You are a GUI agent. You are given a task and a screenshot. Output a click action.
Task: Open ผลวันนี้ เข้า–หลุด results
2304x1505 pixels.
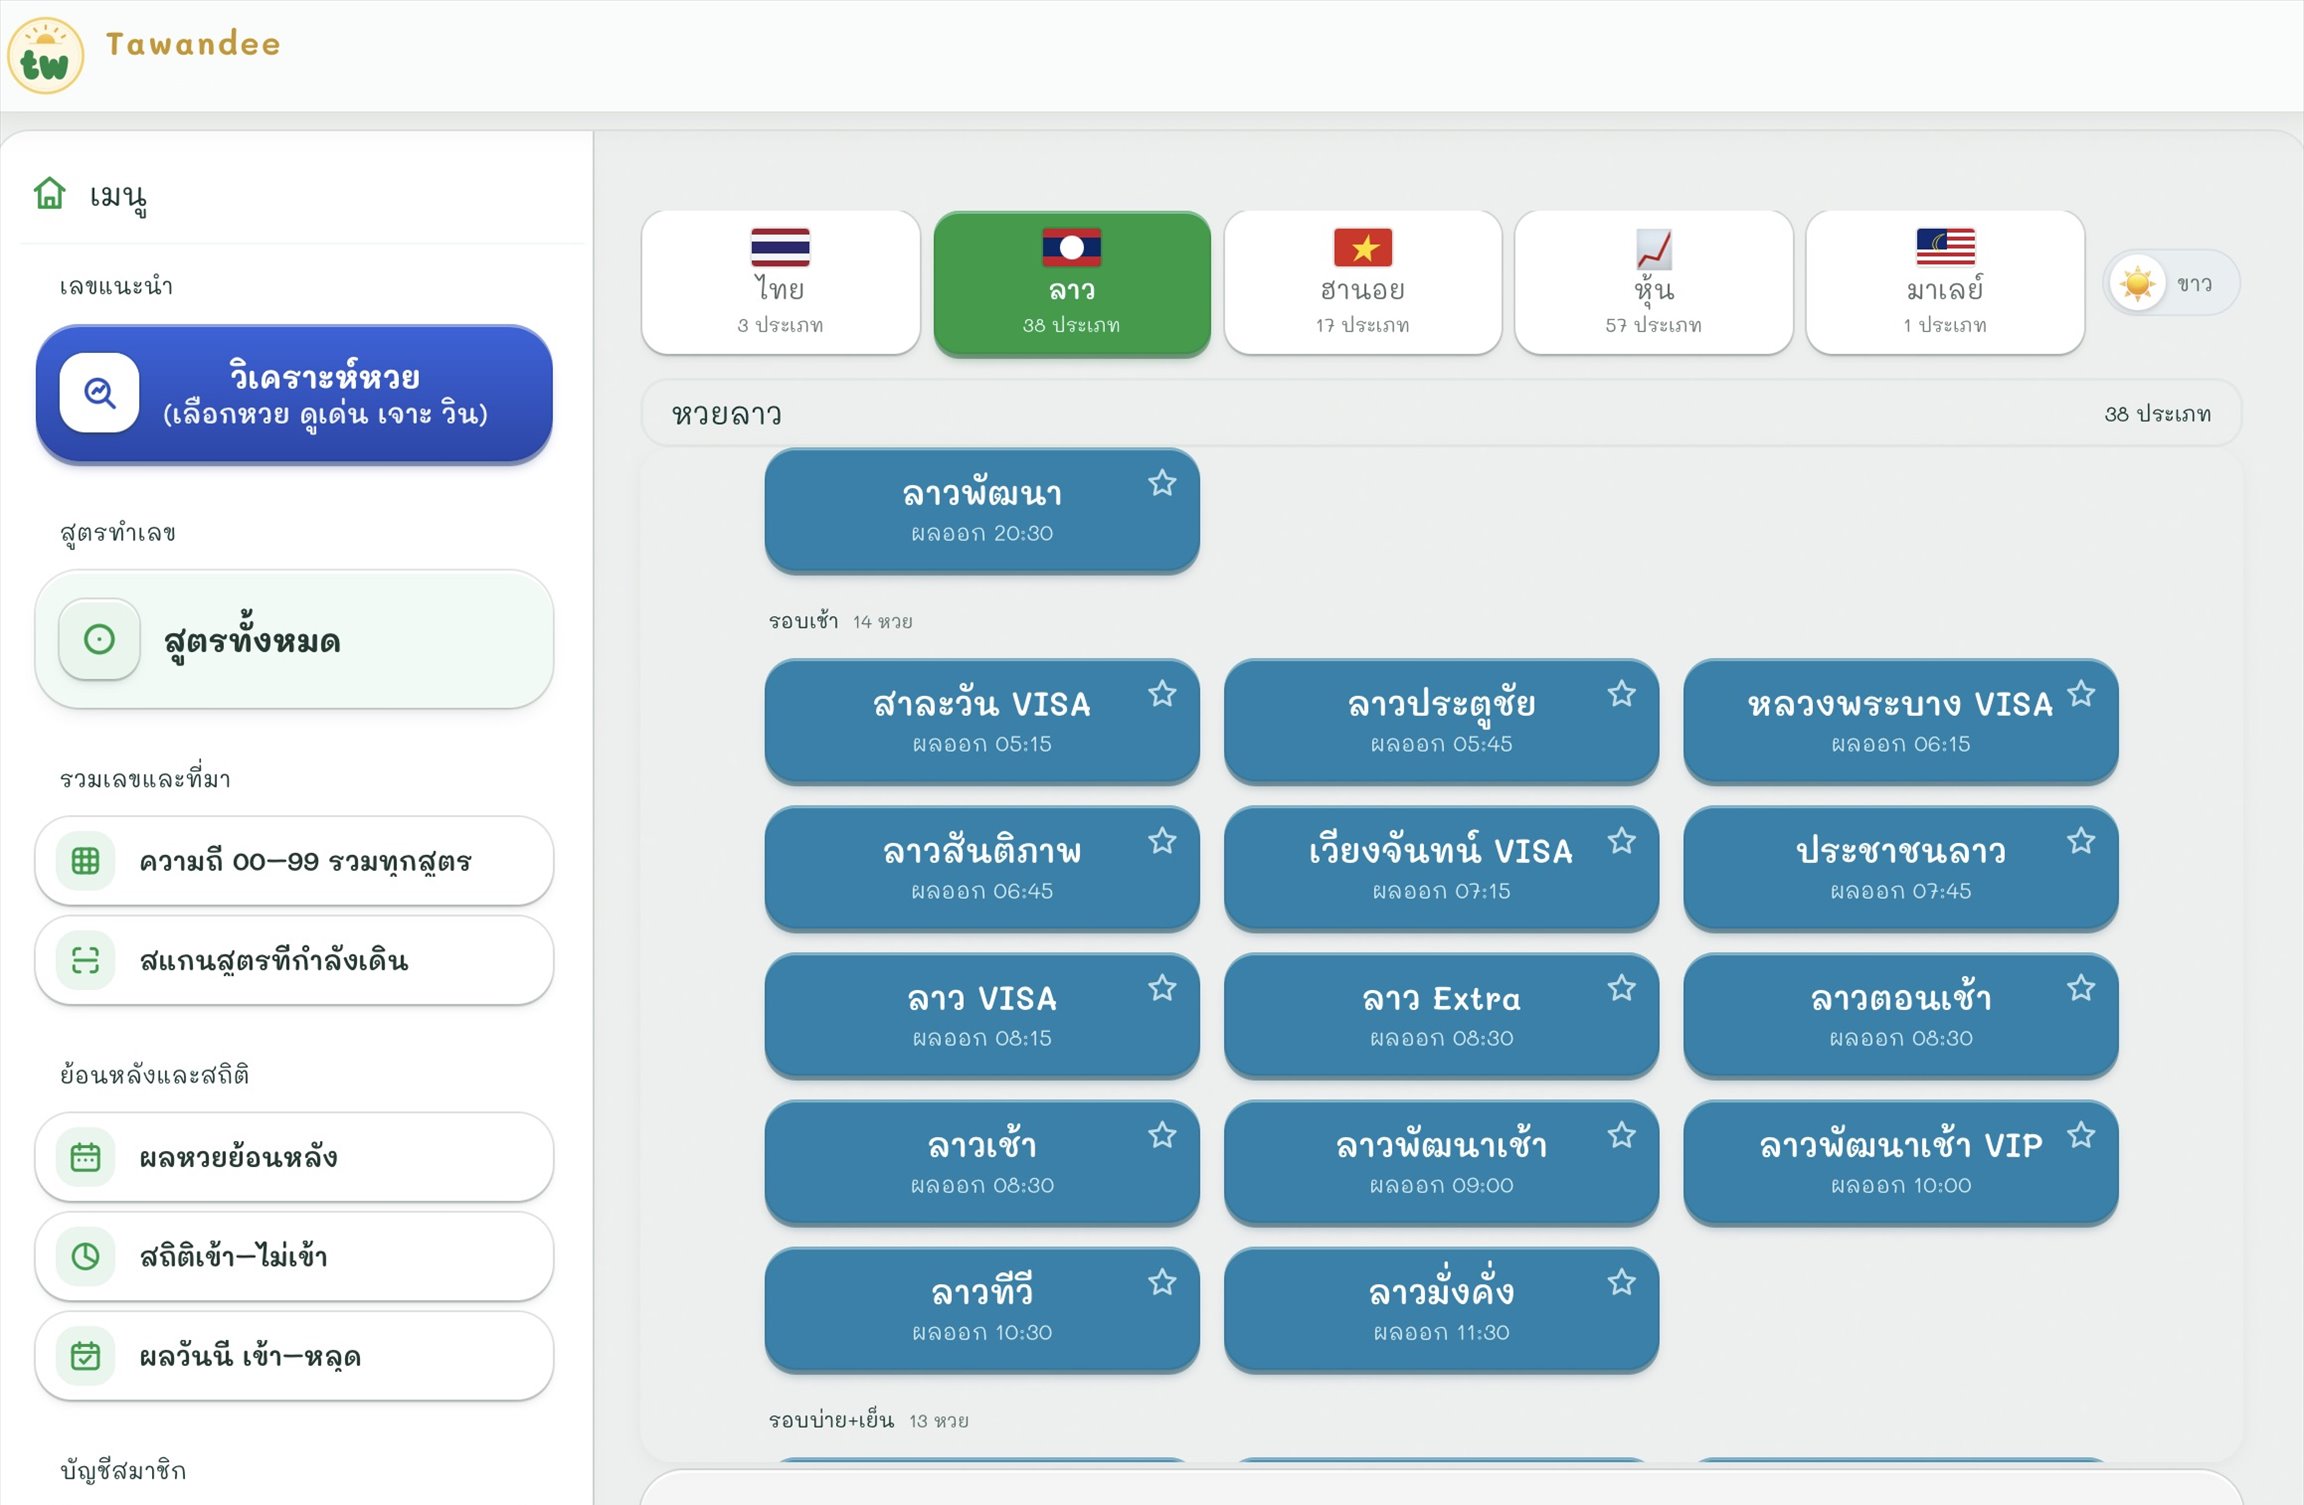(294, 1356)
